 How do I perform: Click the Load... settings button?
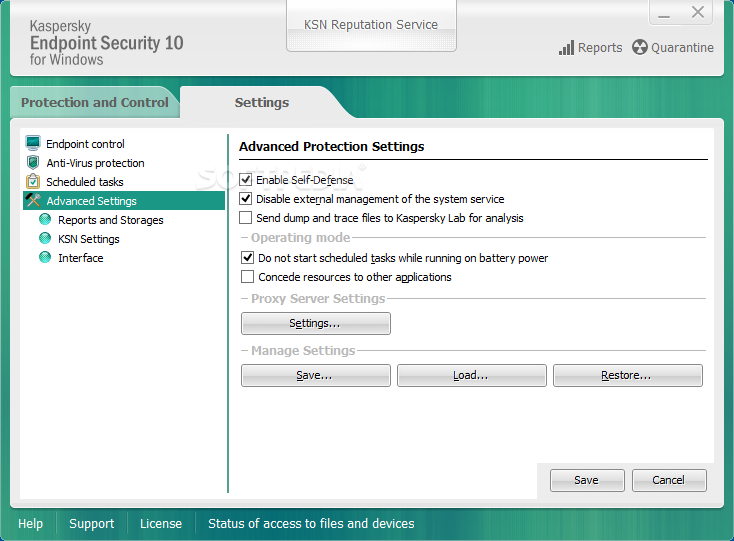click(471, 375)
